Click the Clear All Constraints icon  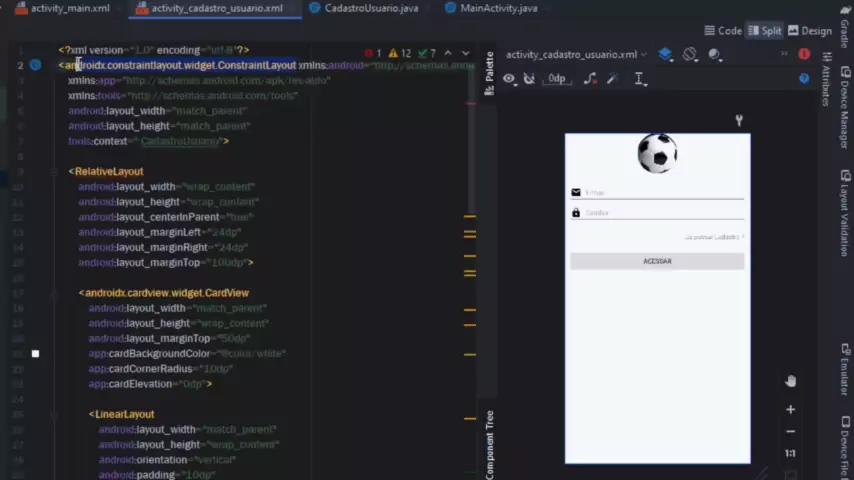[x=590, y=78]
